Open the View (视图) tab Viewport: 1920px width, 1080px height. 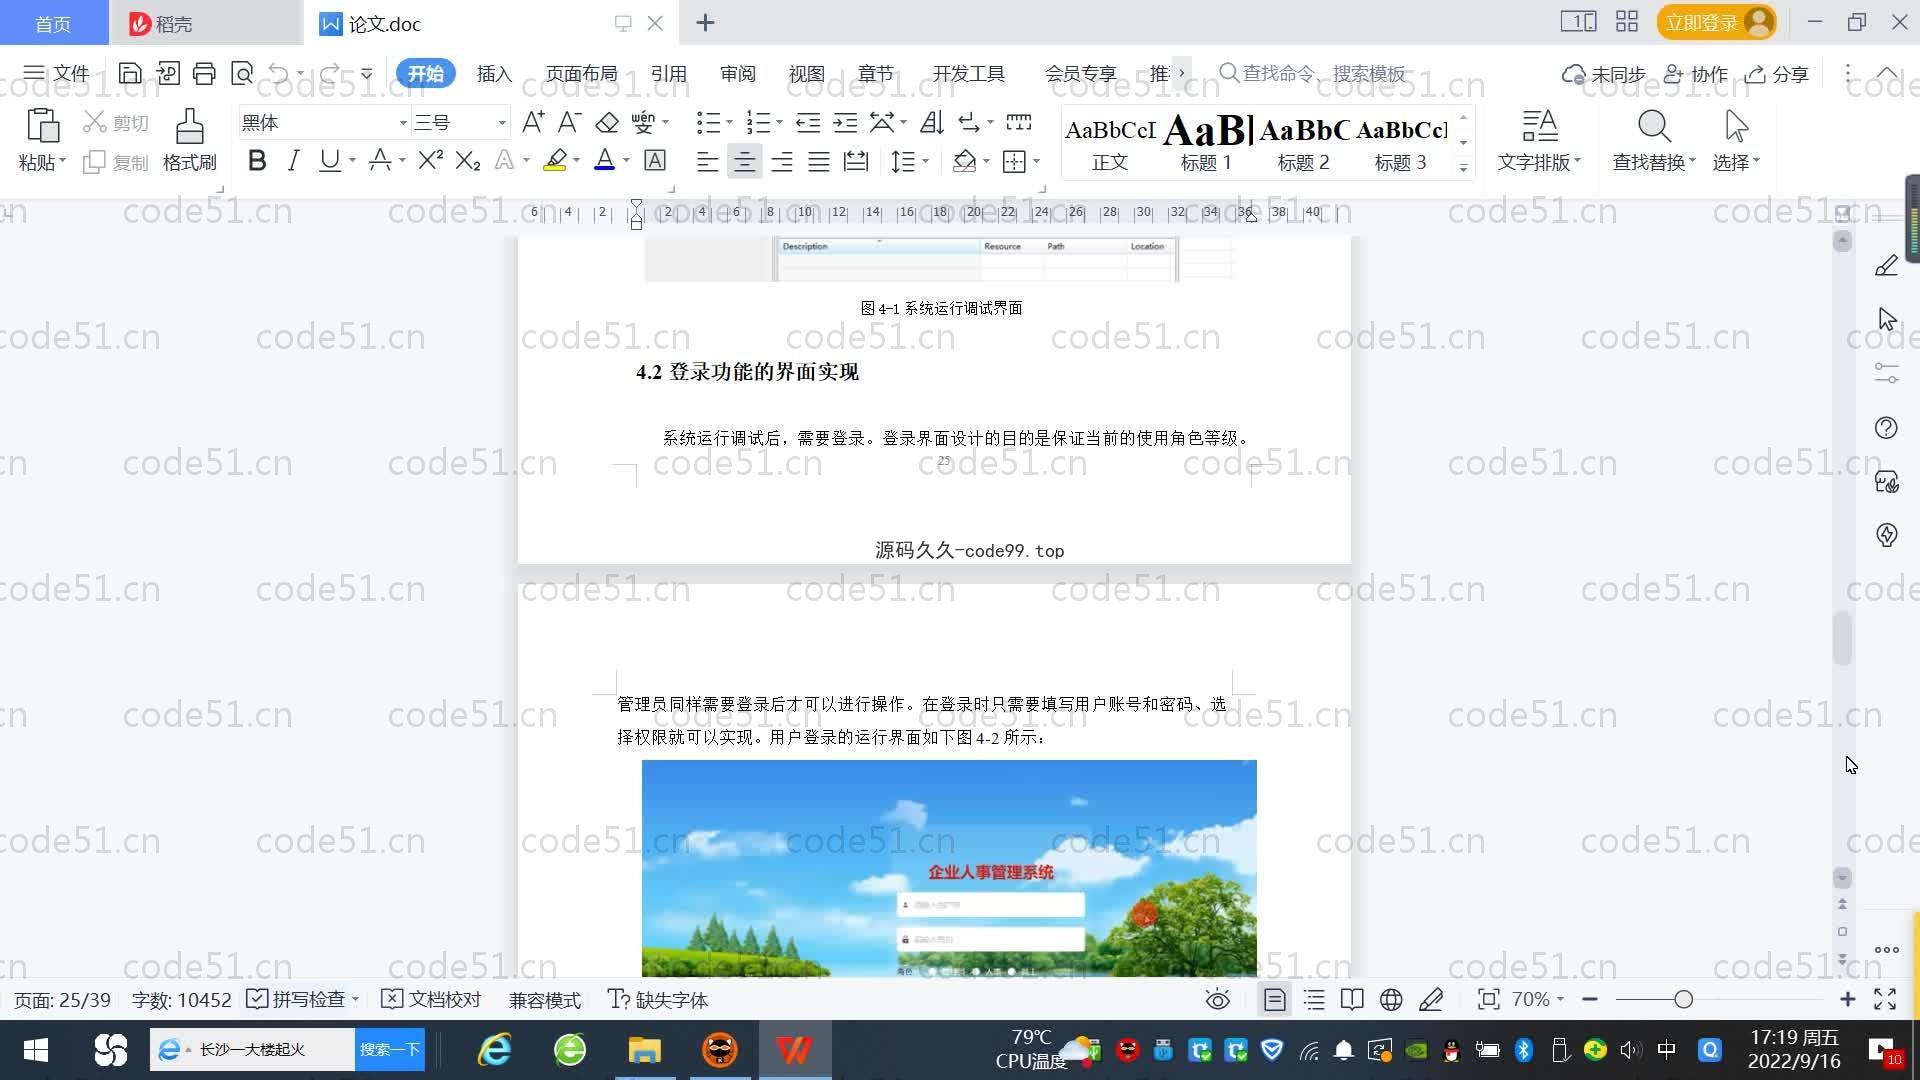[806, 73]
